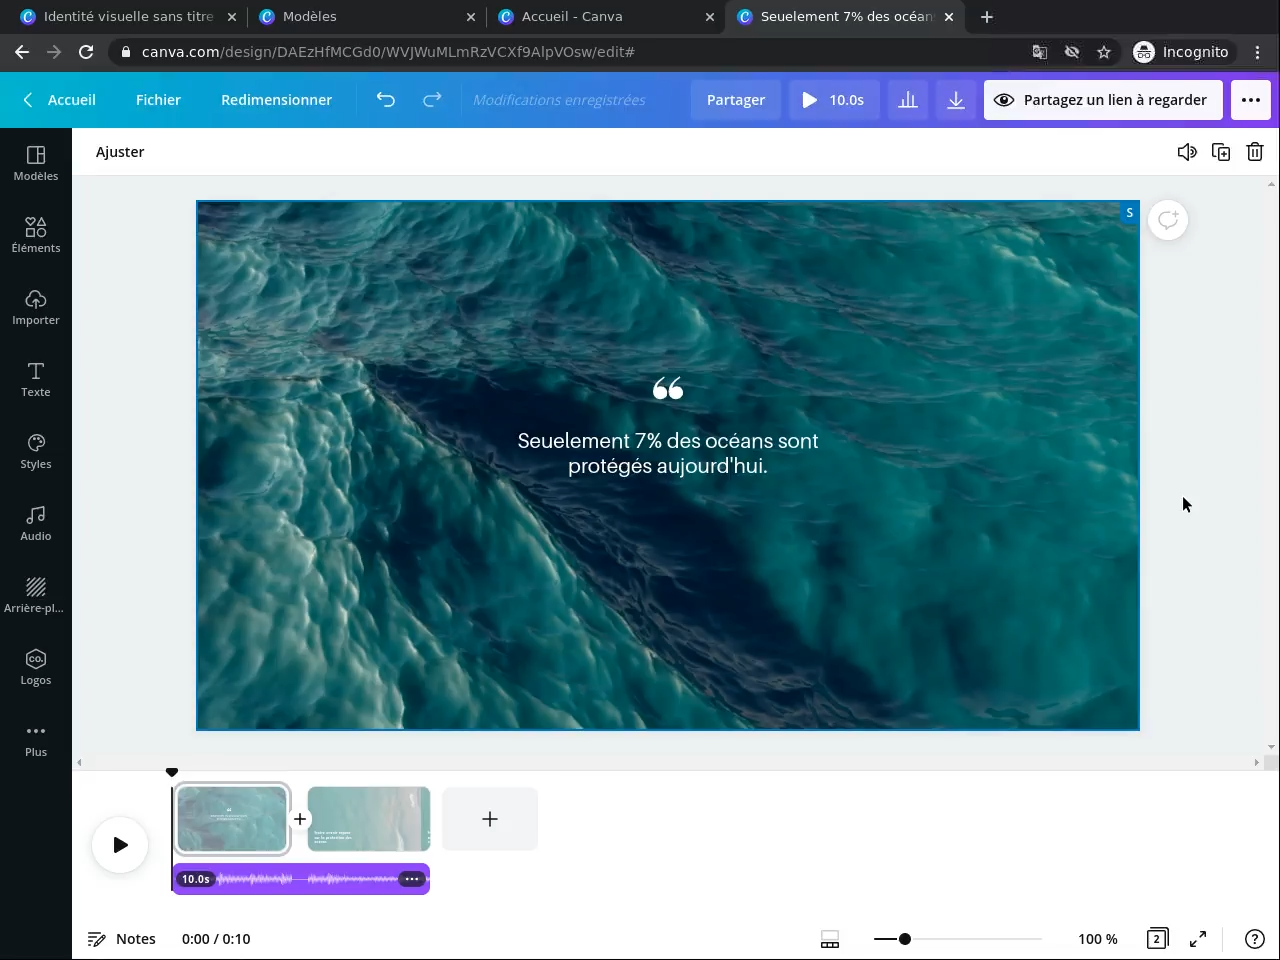The image size is (1280, 960).
Task: Select the purple audio track
Action: [x=301, y=879]
